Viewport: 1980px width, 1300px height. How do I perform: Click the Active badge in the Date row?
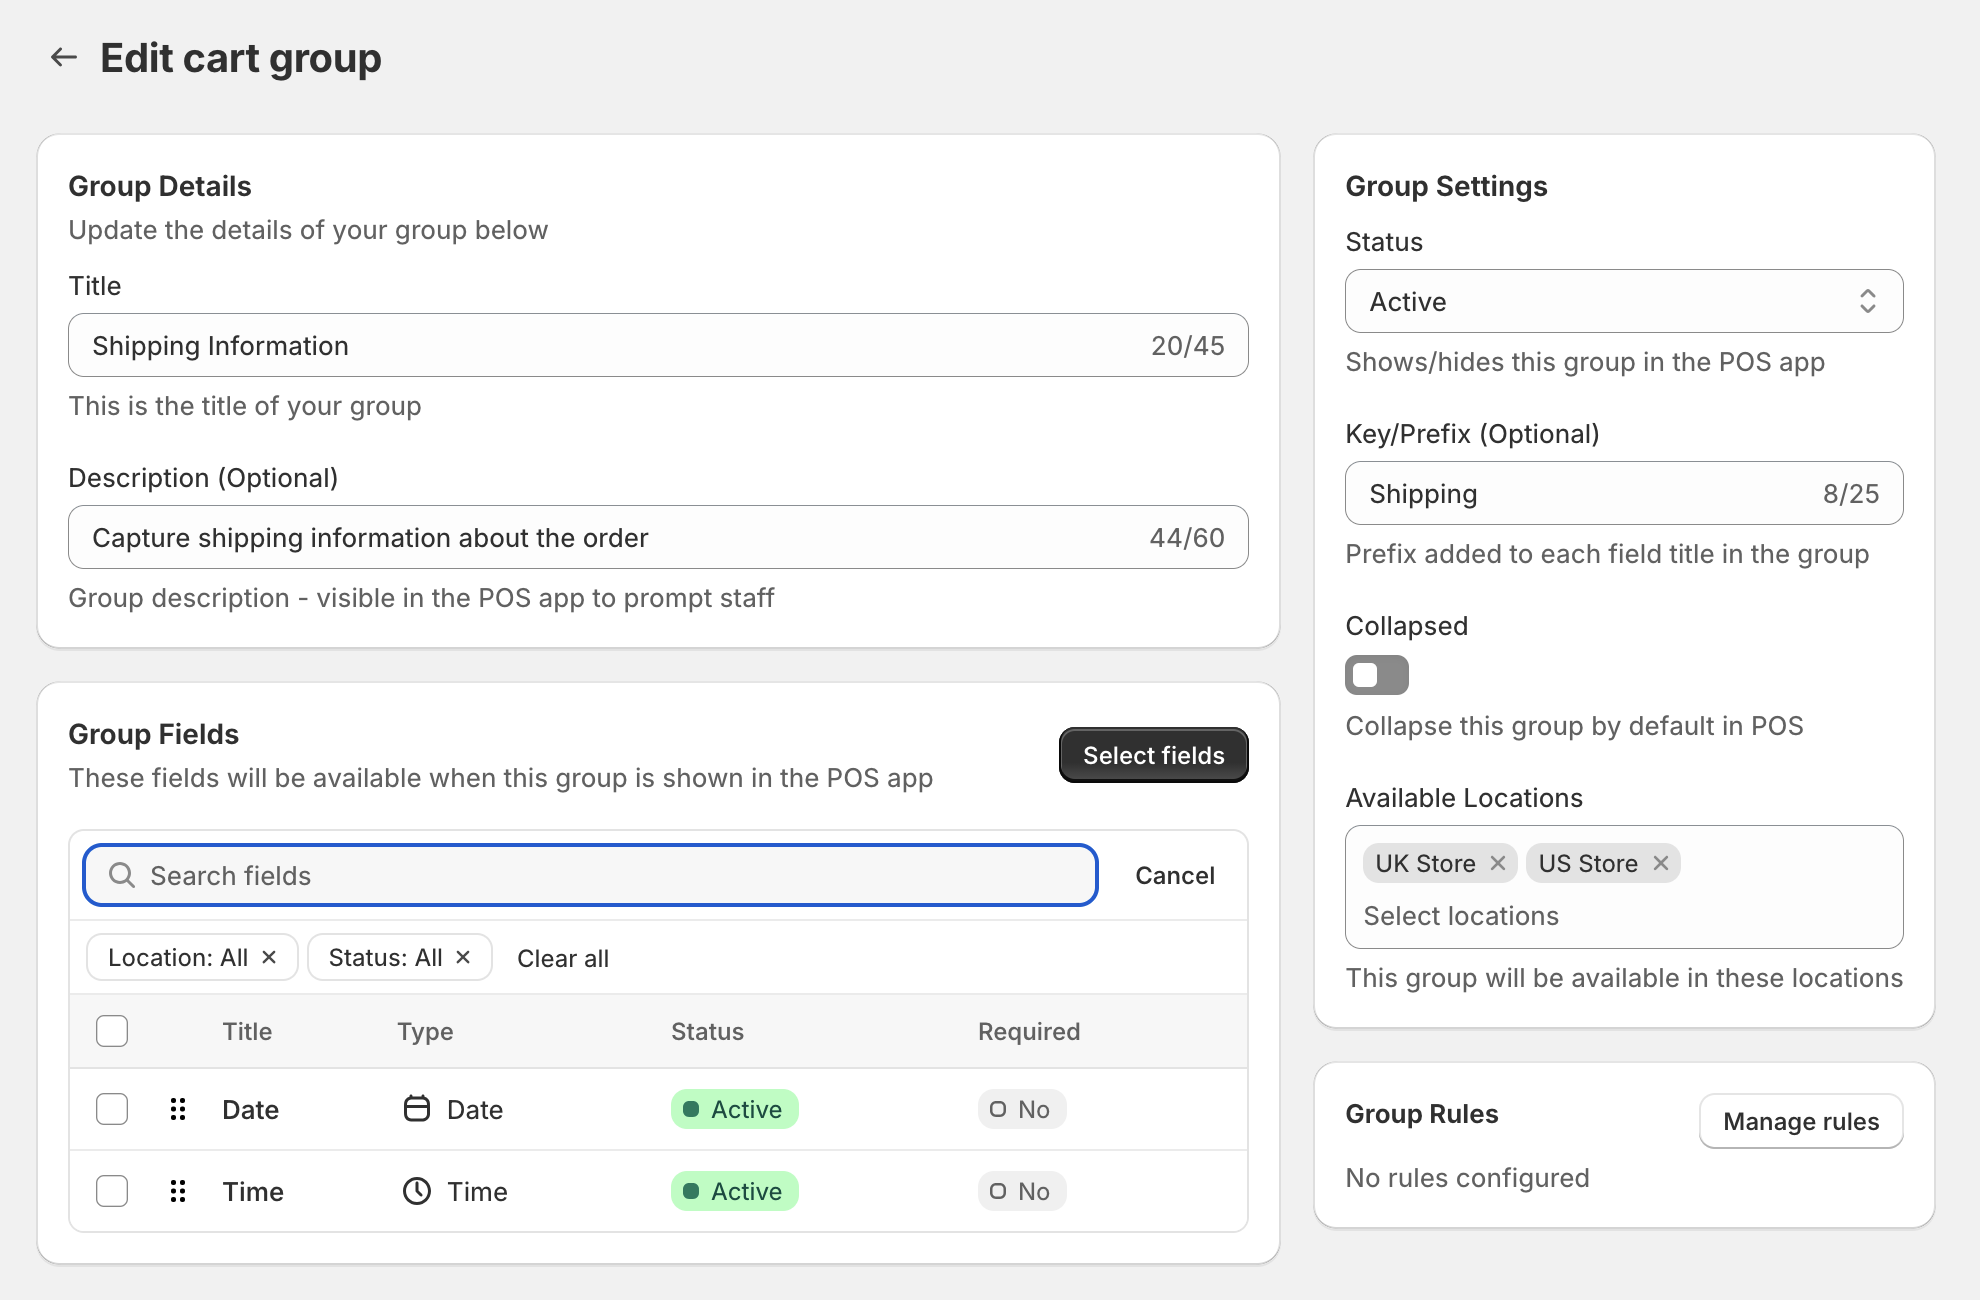pos(735,1109)
